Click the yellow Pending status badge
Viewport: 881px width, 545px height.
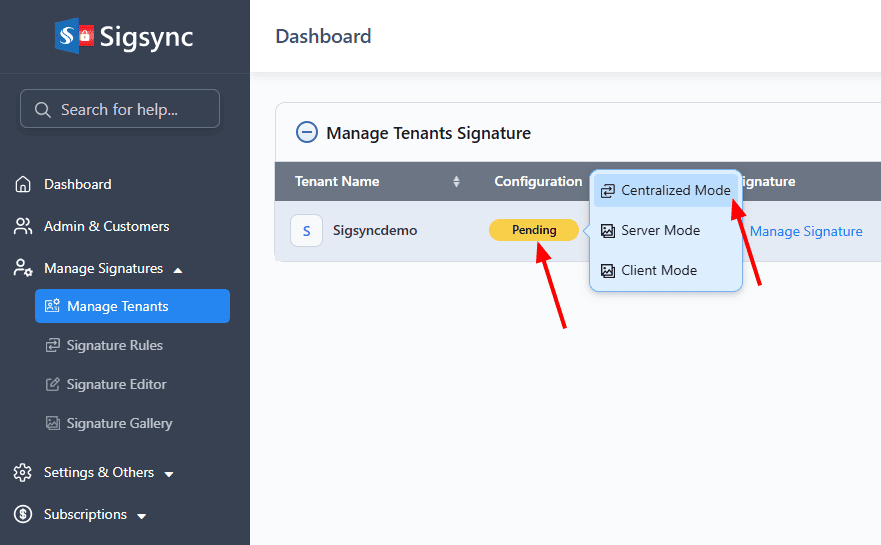(534, 230)
